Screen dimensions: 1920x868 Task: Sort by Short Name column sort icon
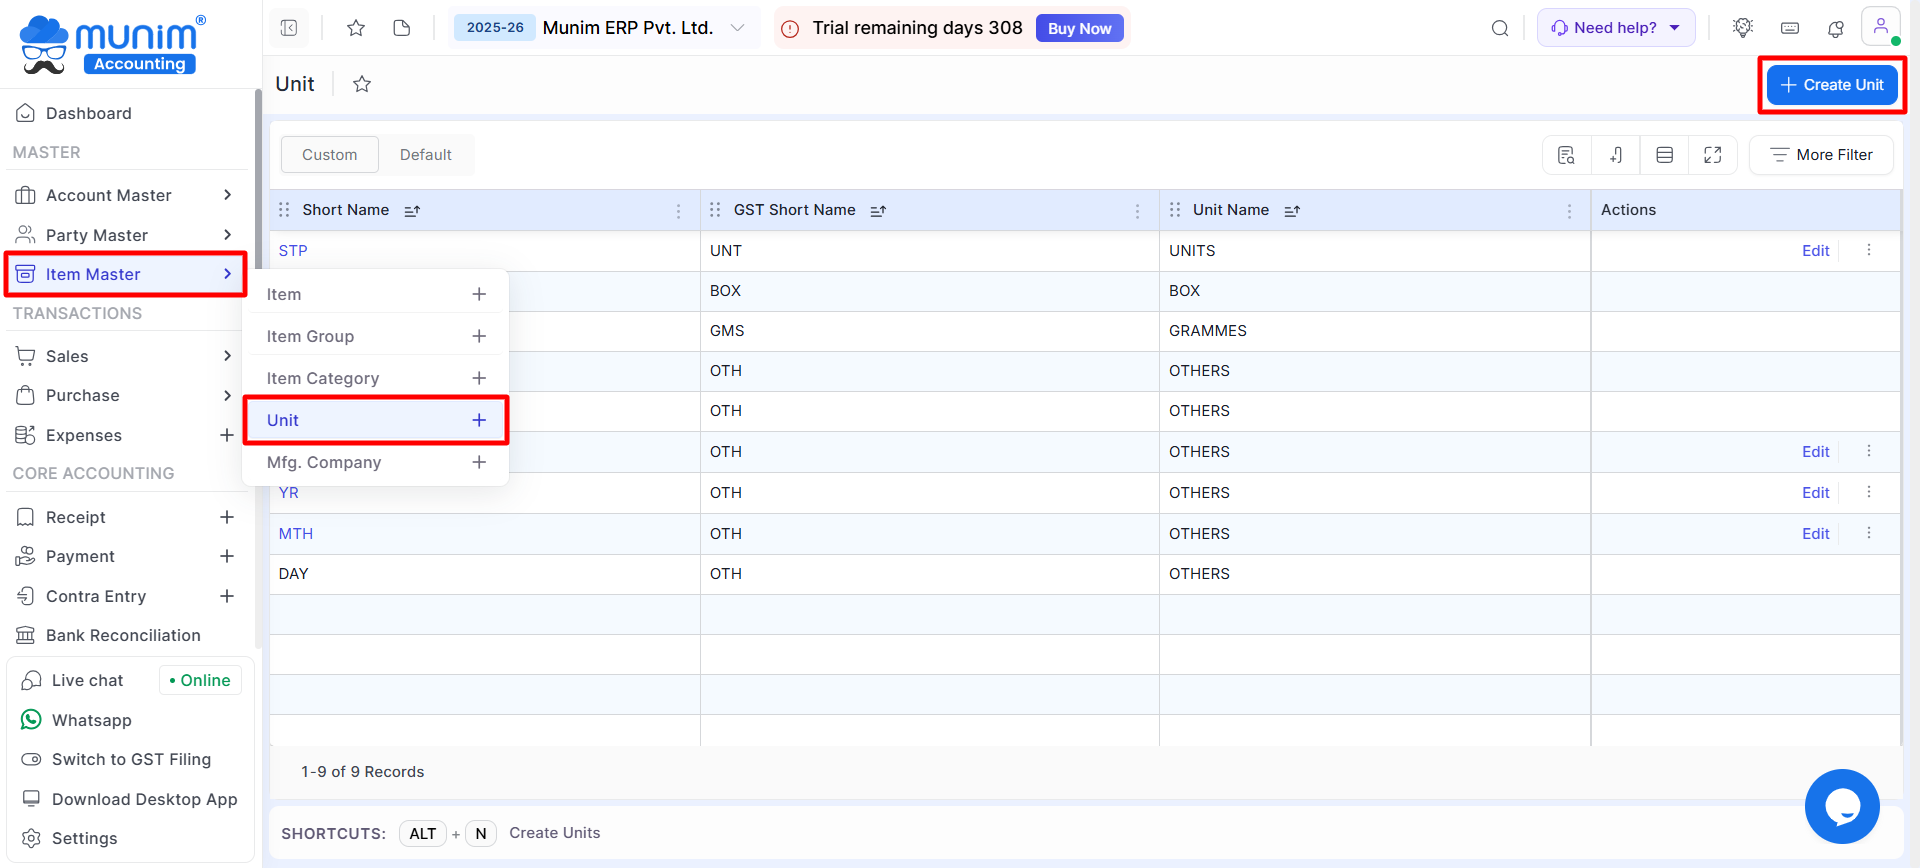pyautogui.click(x=412, y=211)
